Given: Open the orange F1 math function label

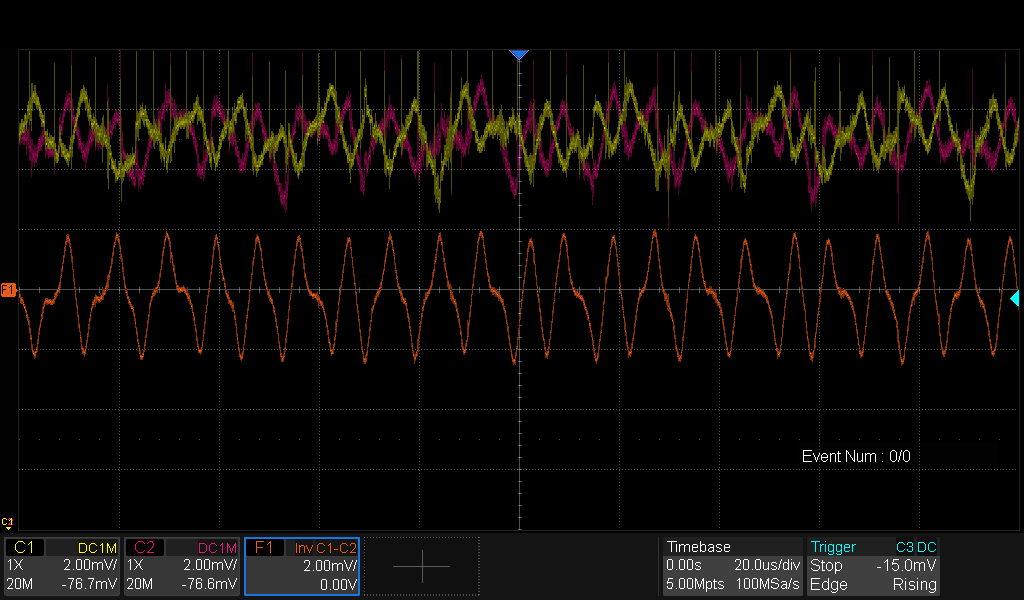Looking at the screenshot, I should point(264,548).
